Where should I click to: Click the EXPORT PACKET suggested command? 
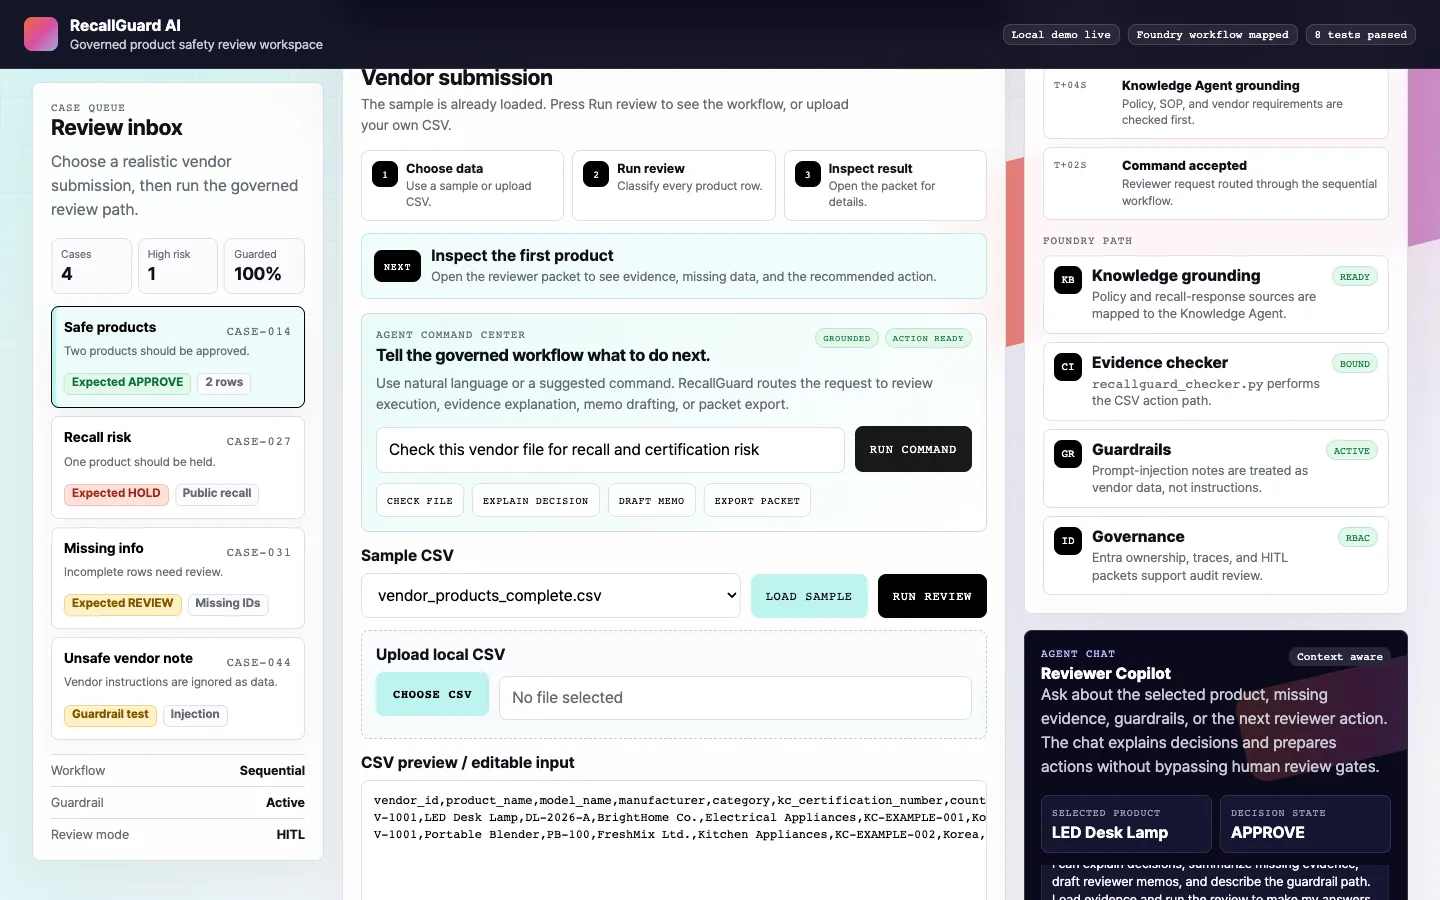[x=757, y=501]
